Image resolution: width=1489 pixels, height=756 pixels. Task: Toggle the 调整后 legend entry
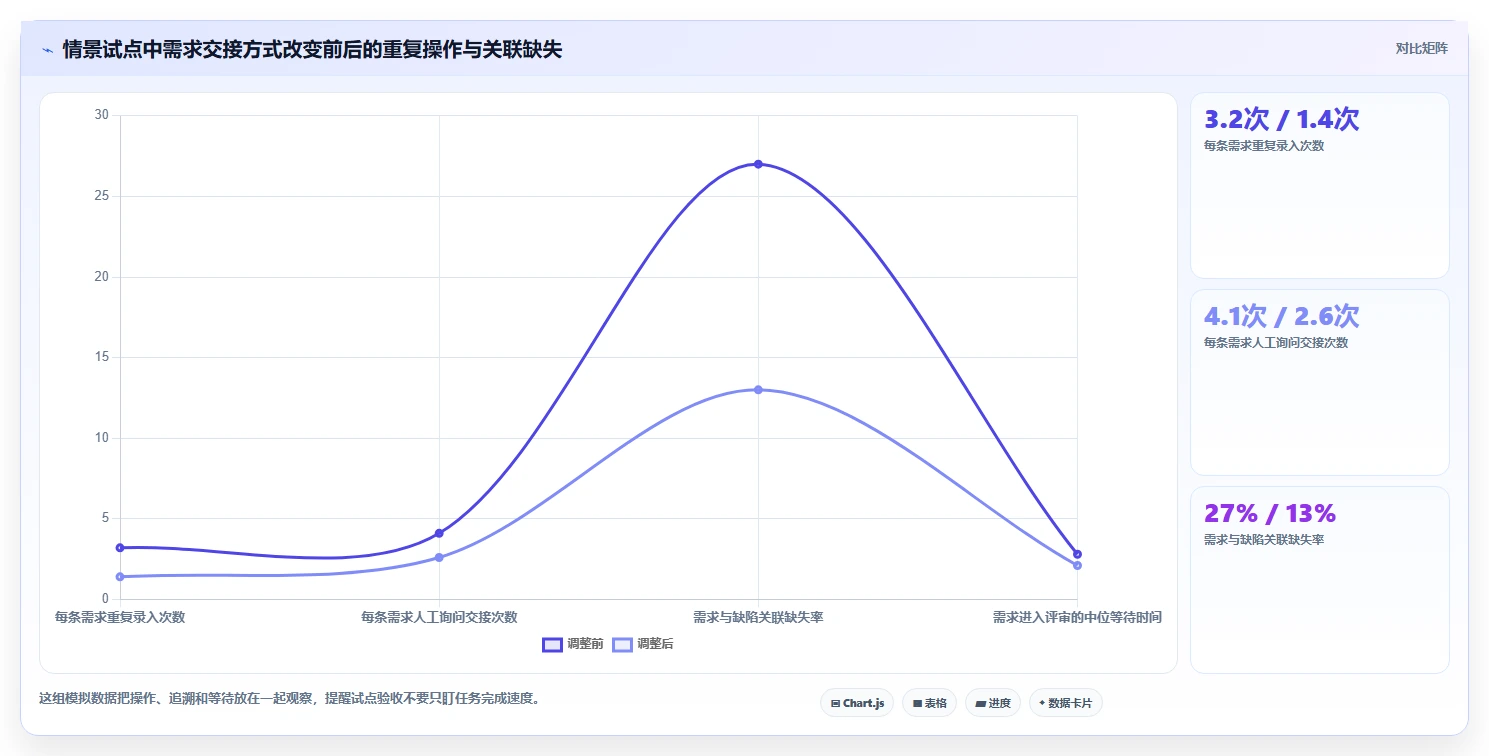pos(643,644)
